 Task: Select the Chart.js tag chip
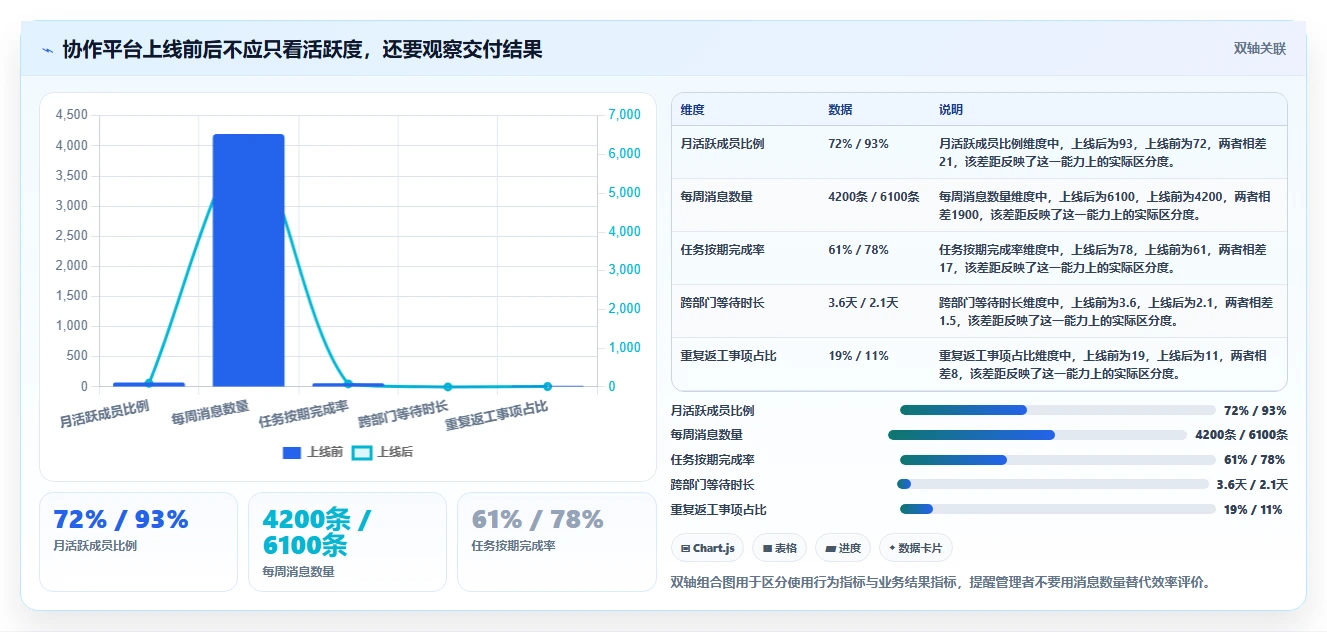(707, 548)
